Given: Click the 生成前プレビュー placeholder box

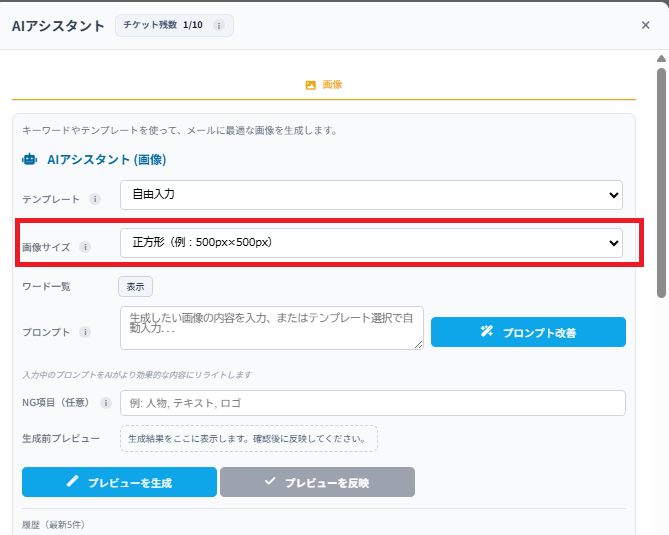Looking at the screenshot, I should (249, 439).
